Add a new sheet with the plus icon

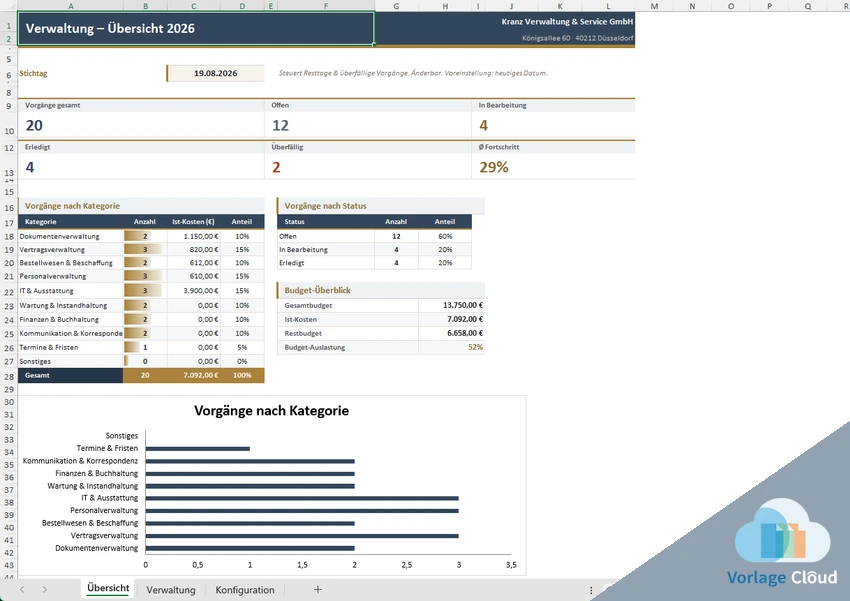pyautogui.click(x=318, y=589)
